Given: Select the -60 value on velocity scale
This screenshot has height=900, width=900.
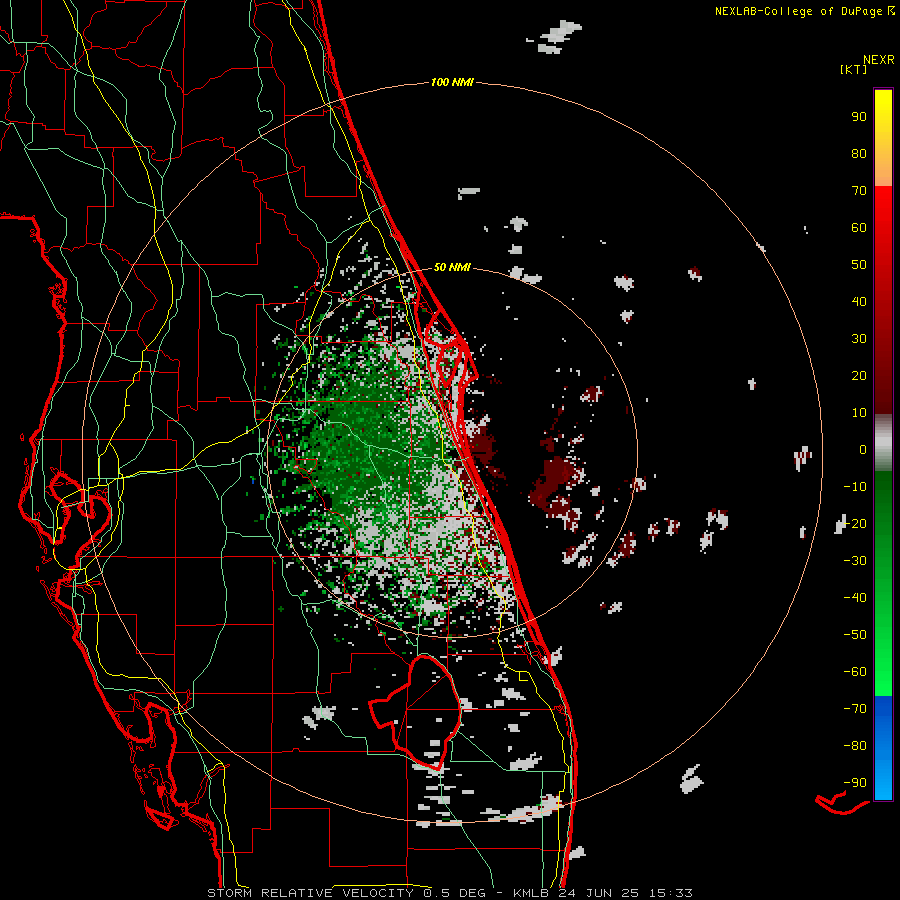Looking at the screenshot, I should 855,672.
